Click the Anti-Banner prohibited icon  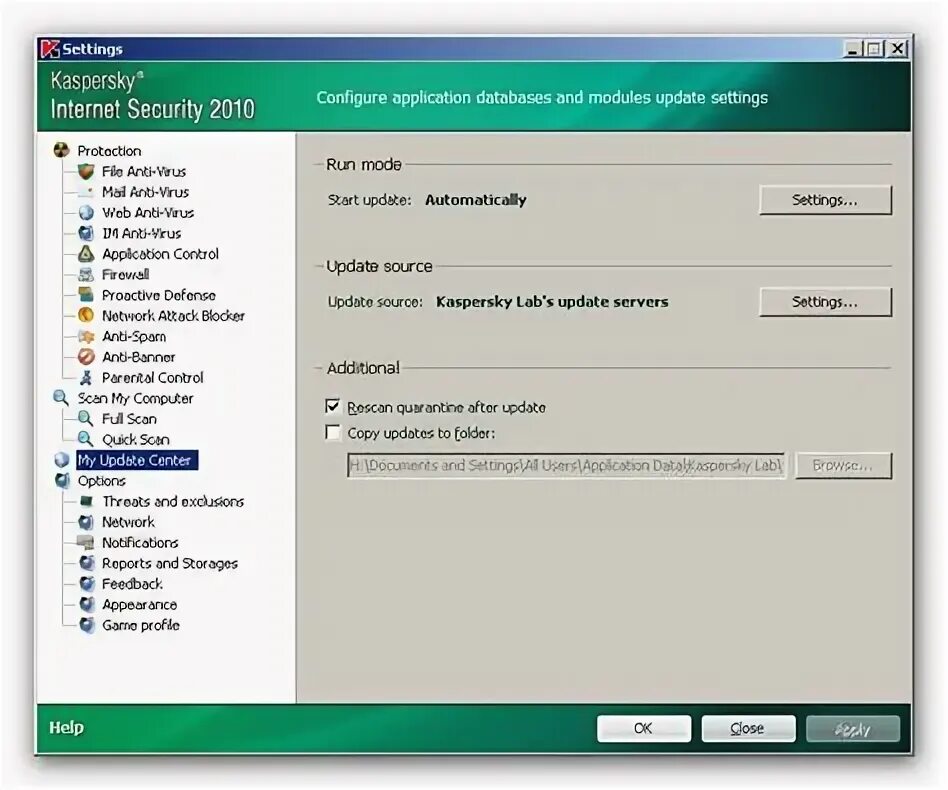click(86, 357)
